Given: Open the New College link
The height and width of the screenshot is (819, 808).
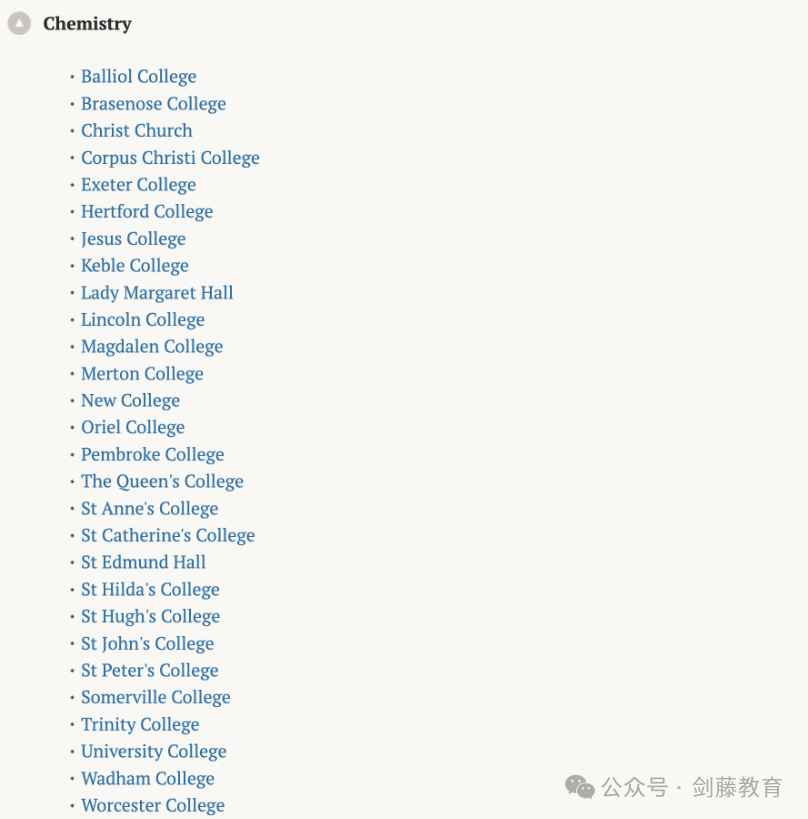Looking at the screenshot, I should tap(131, 401).
